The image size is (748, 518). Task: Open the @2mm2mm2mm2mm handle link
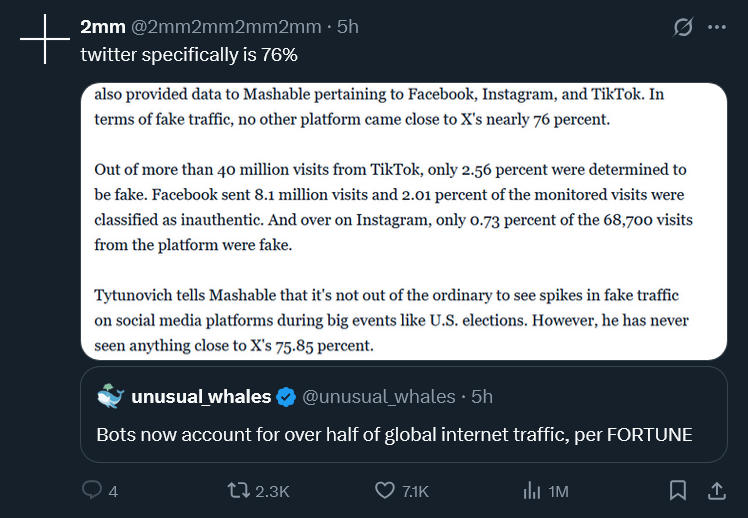point(226,27)
